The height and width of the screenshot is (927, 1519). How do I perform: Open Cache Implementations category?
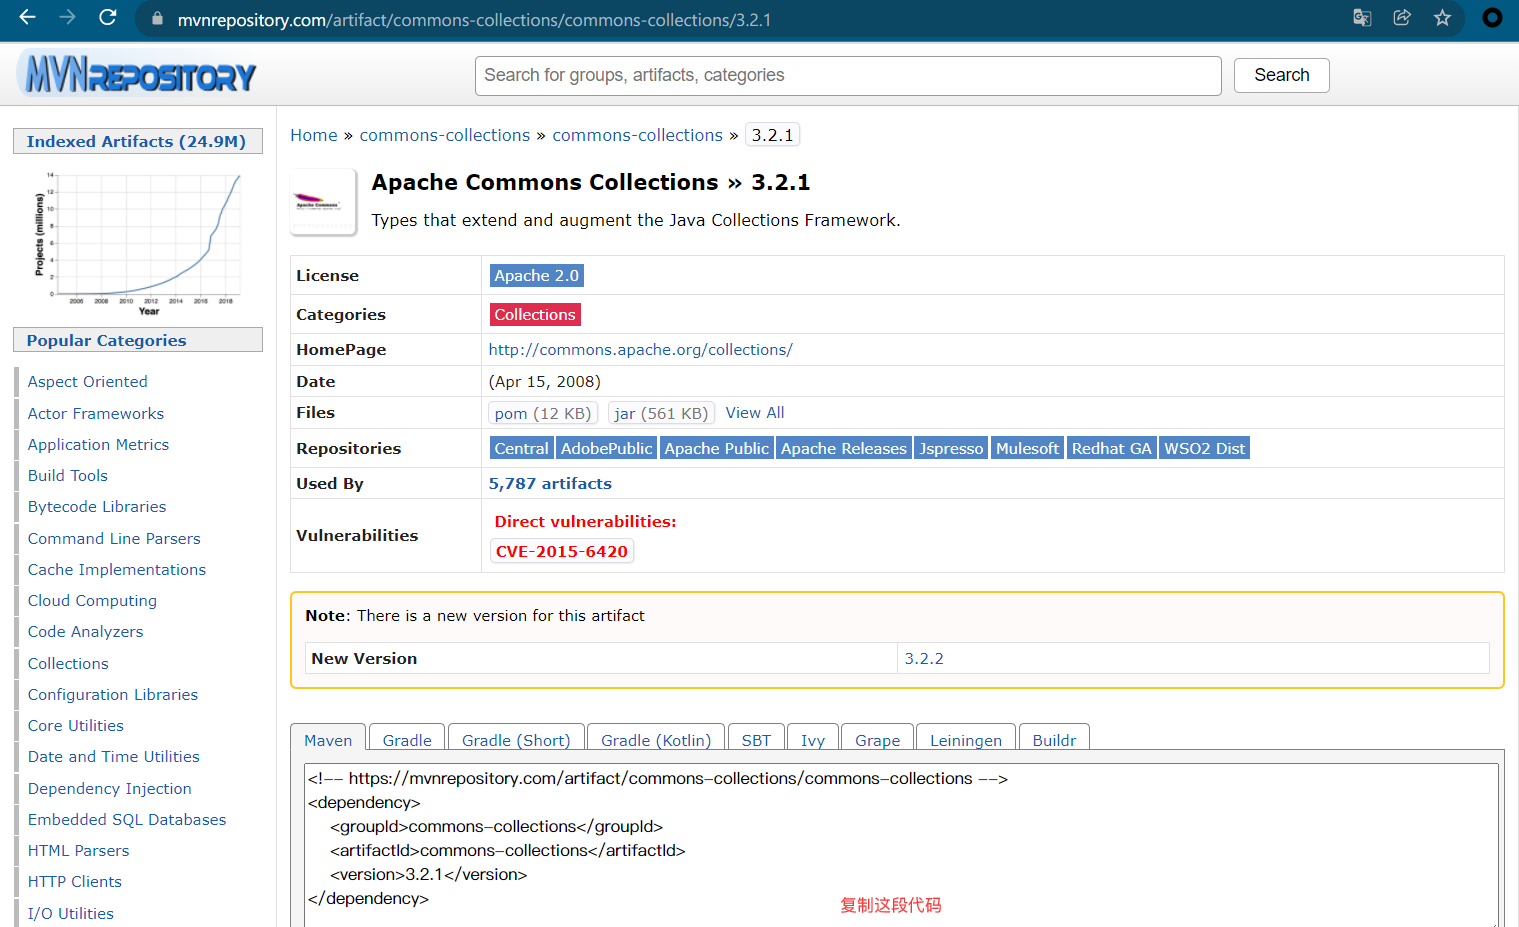point(117,570)
